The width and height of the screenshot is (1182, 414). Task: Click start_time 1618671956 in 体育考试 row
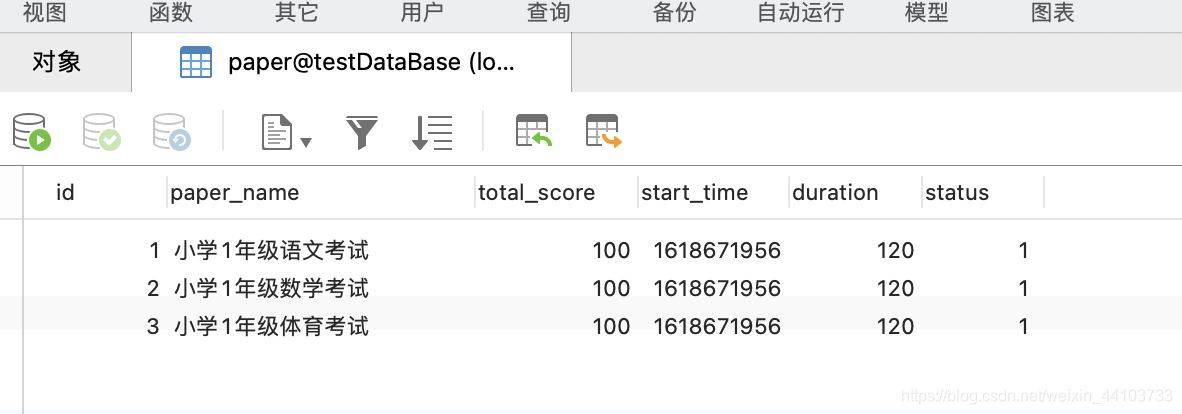pyautogui.click(x=717, y=327)
